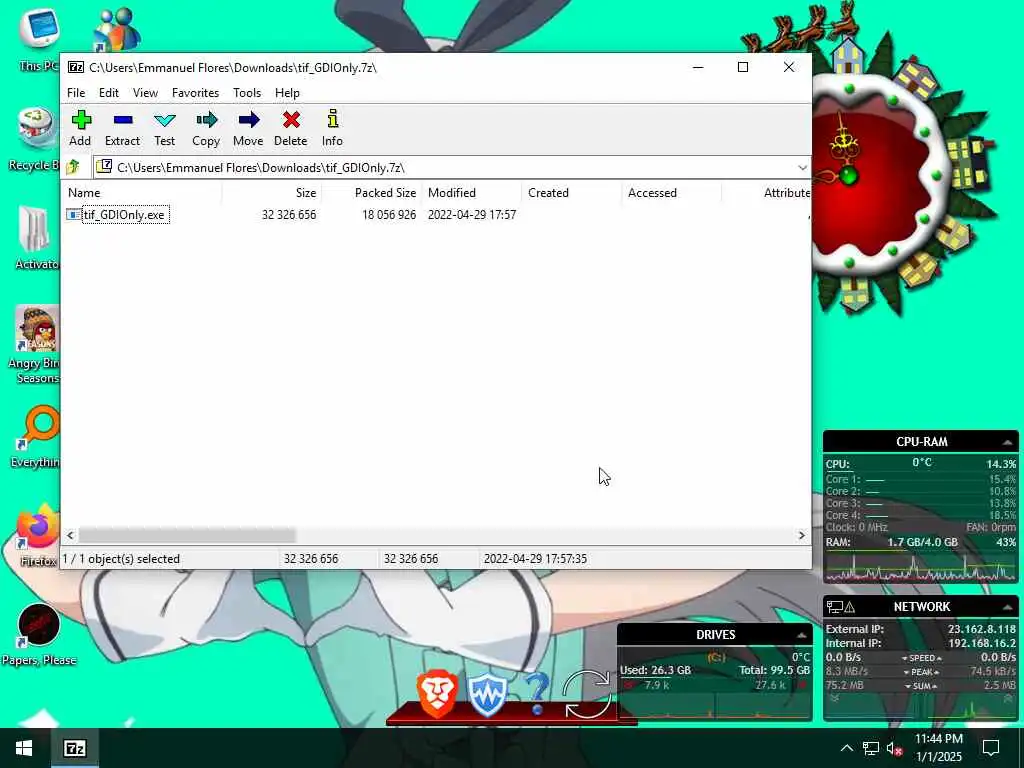Sort by the Packed Size column header

coord(372,193)
